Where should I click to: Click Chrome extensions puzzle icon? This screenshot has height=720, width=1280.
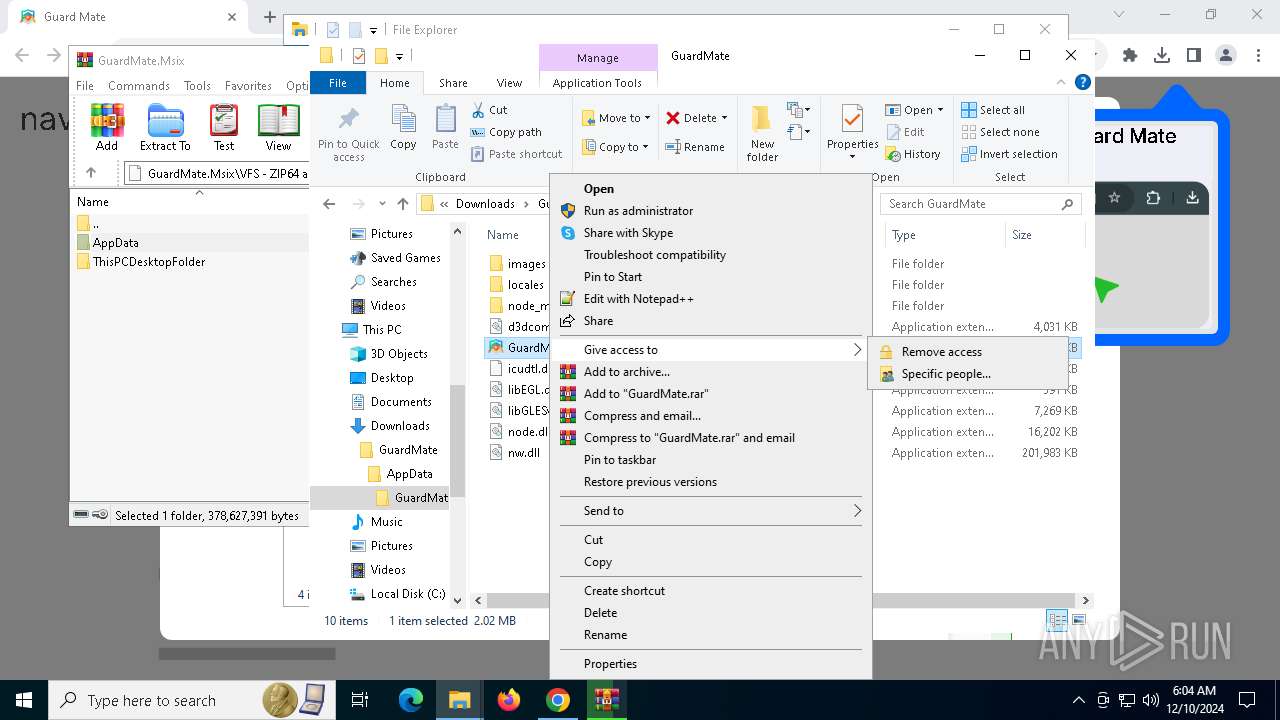coord(1130,56)
